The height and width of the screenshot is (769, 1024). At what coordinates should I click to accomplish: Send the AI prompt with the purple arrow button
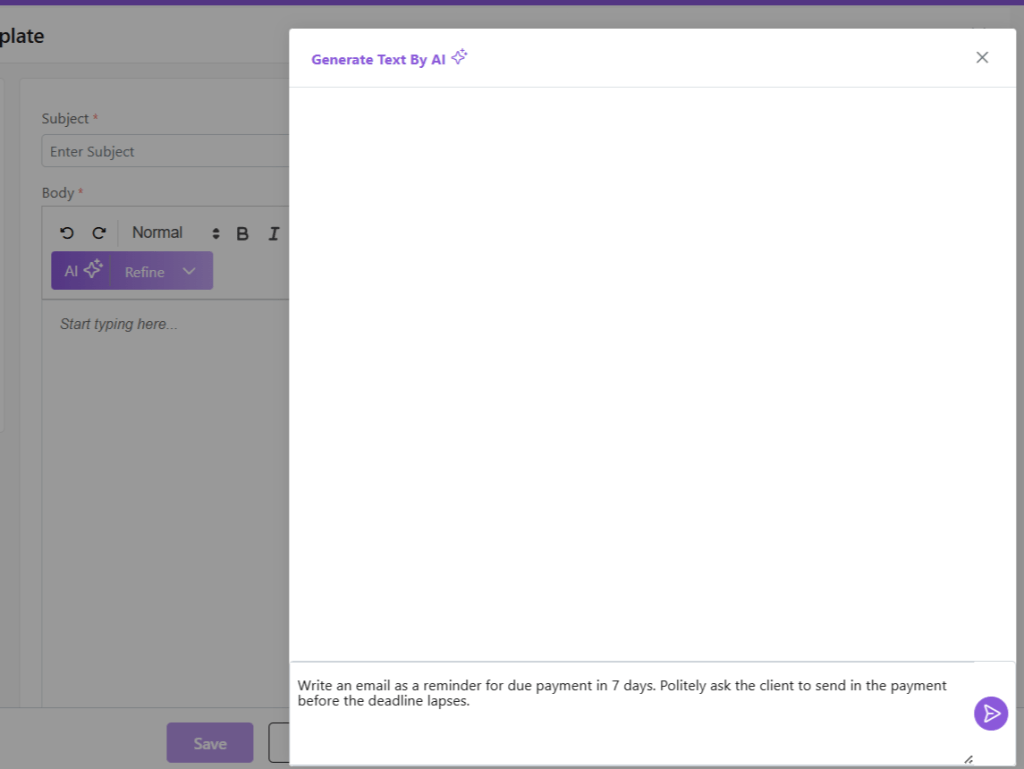click(990, 713)
